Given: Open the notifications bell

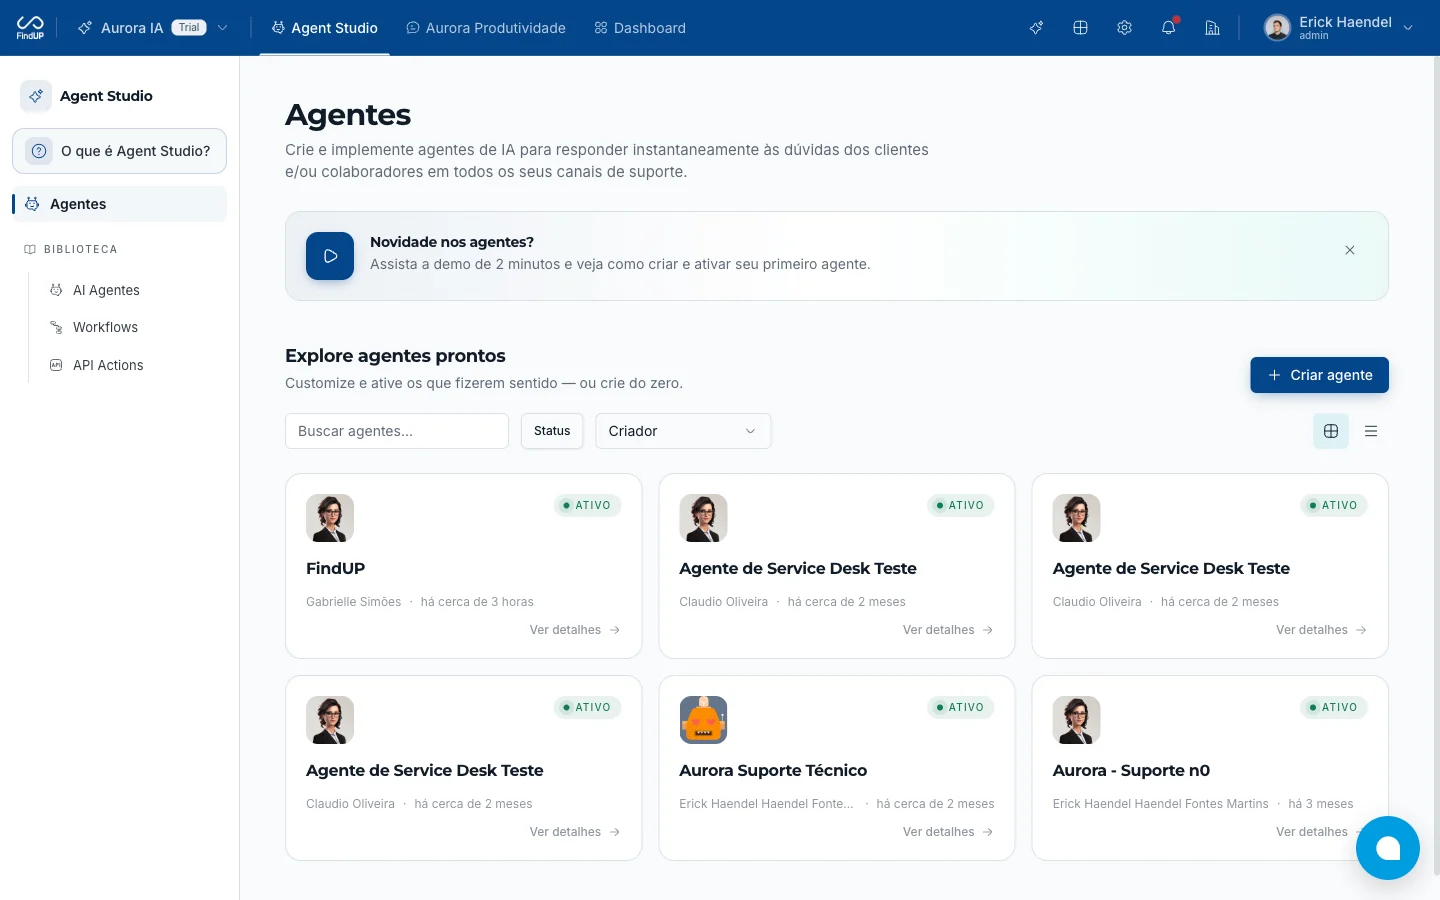Looking at the screenshot, I should (1168, 28).
